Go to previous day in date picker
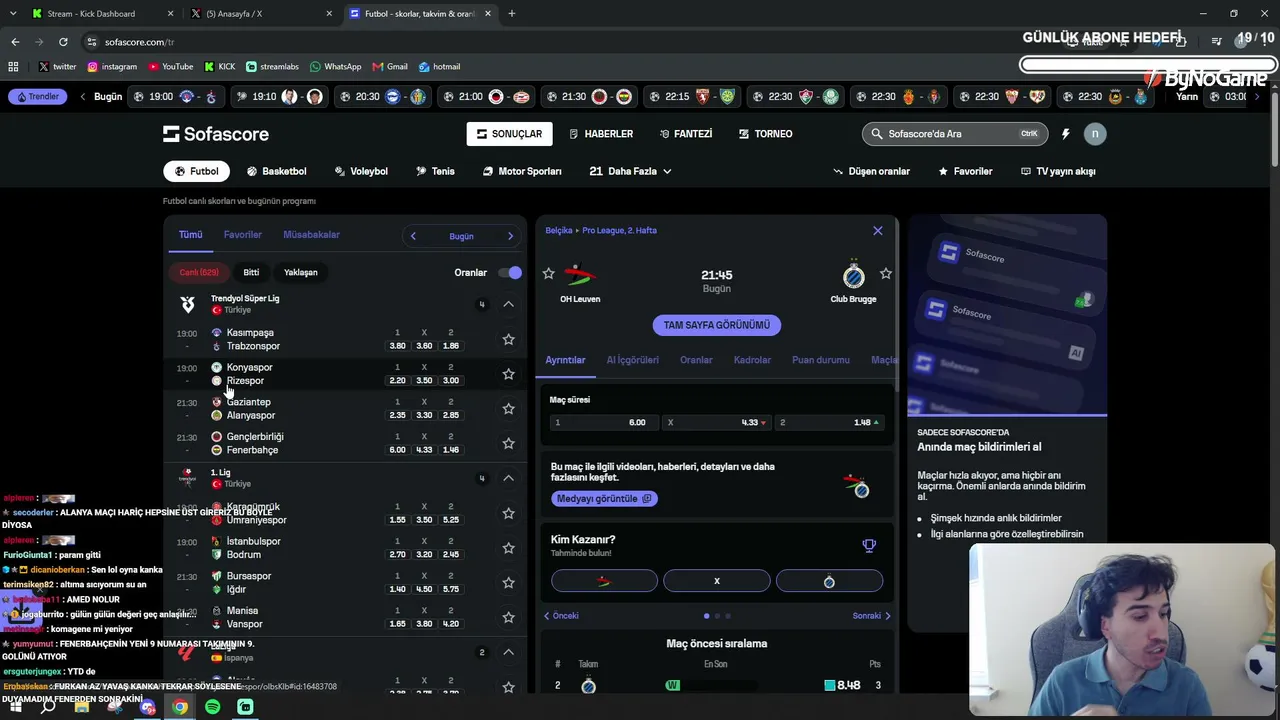 click(x=413, y=236)
